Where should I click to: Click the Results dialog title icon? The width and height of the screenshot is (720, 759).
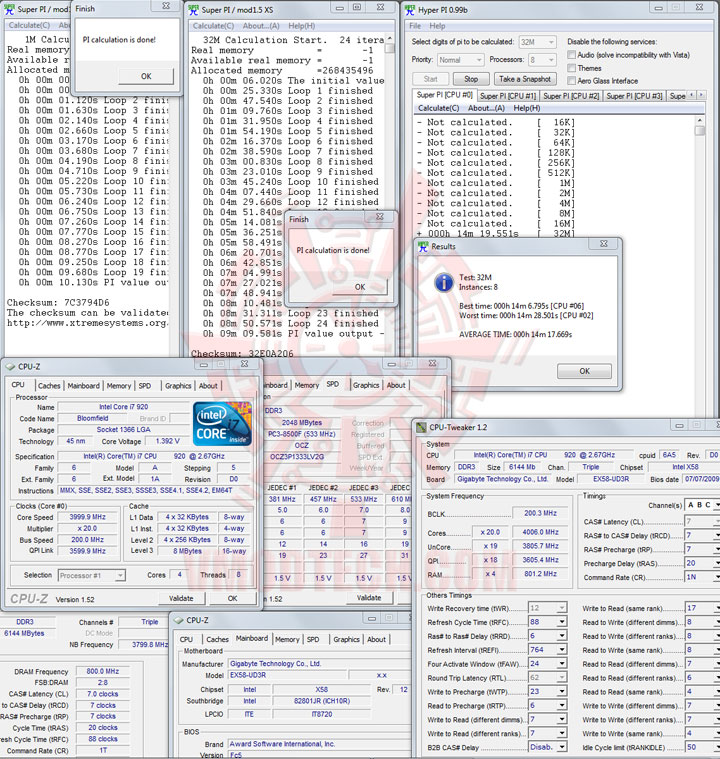(423, 246)
